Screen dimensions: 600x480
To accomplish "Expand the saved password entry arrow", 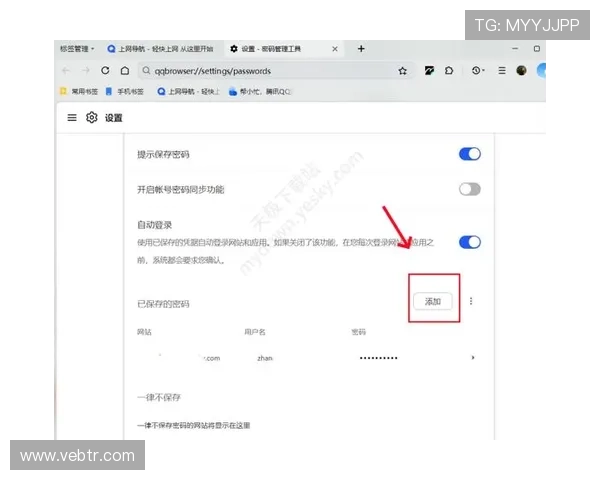I will [x=473, y=358].
